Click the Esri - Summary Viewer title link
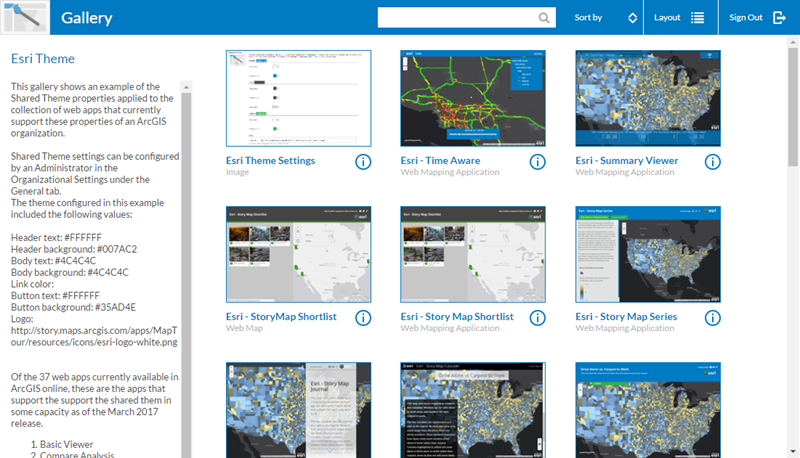Image resolution: width=800 pixels, height=458 pixels. tap(627, 161)
